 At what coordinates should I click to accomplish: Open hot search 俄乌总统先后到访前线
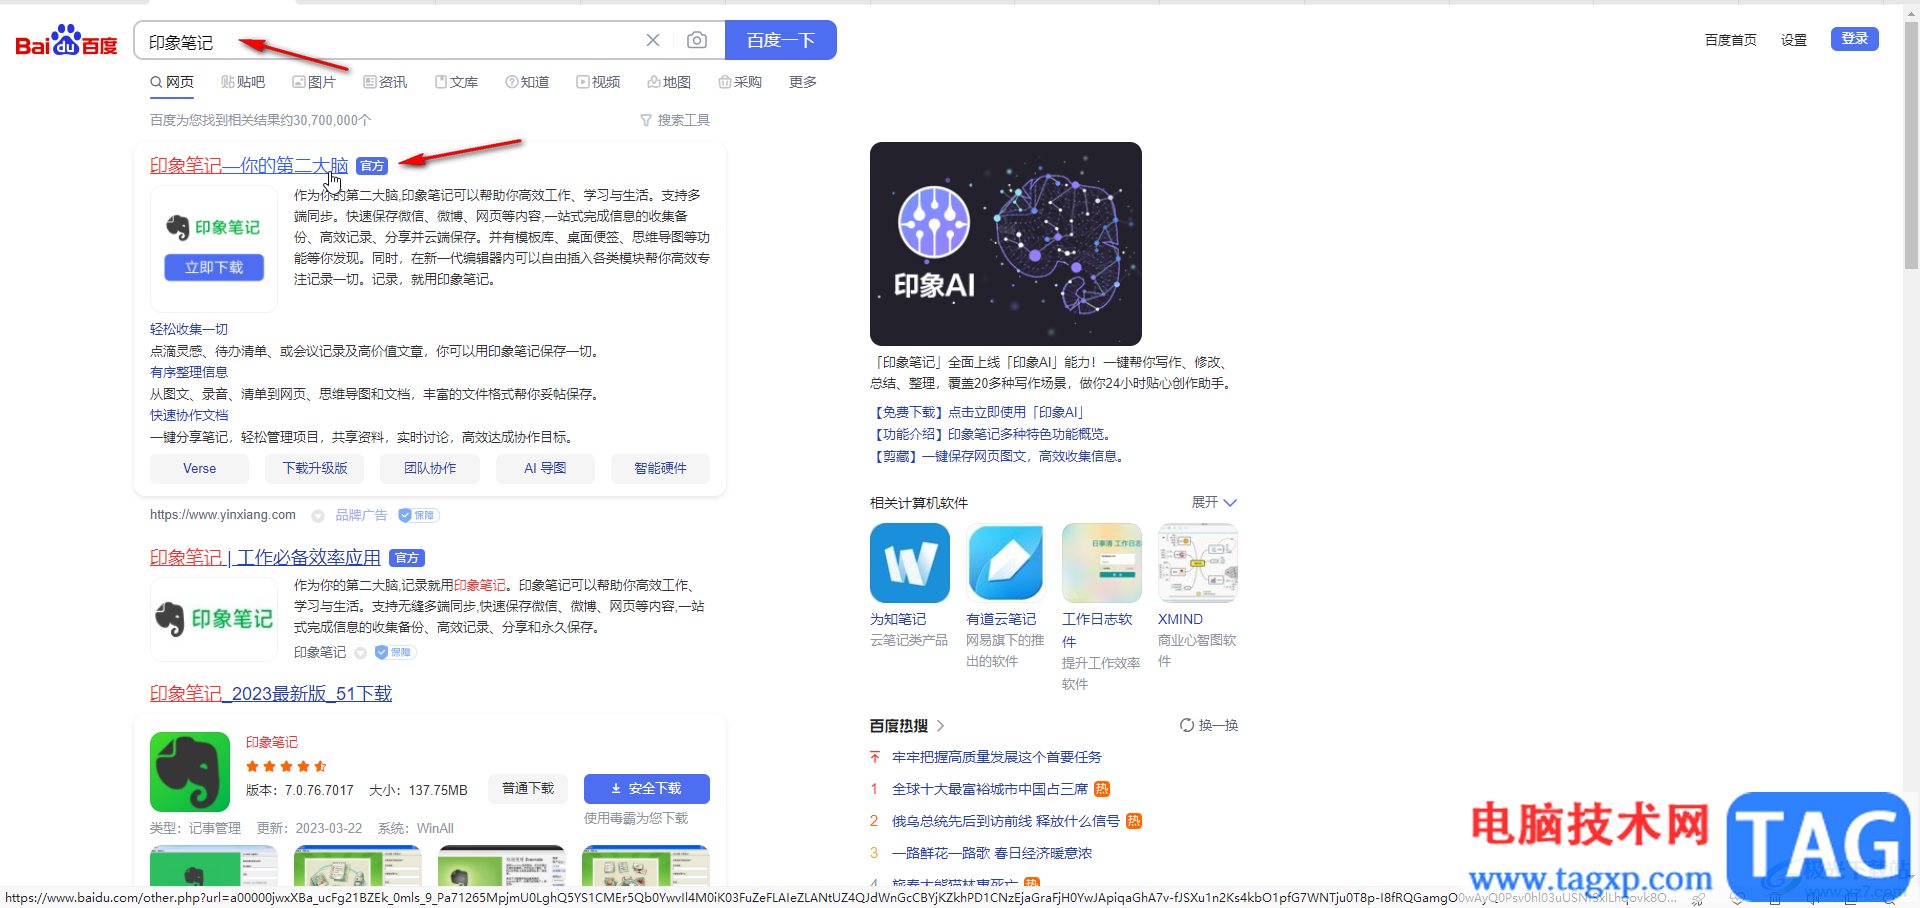point(1006,821)
